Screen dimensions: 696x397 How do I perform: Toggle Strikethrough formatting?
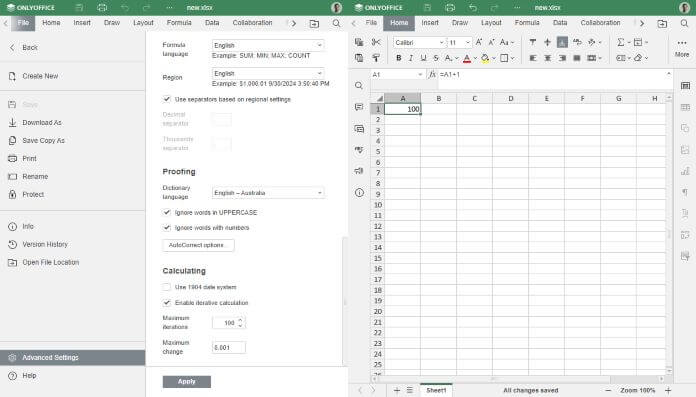point(436,58)
